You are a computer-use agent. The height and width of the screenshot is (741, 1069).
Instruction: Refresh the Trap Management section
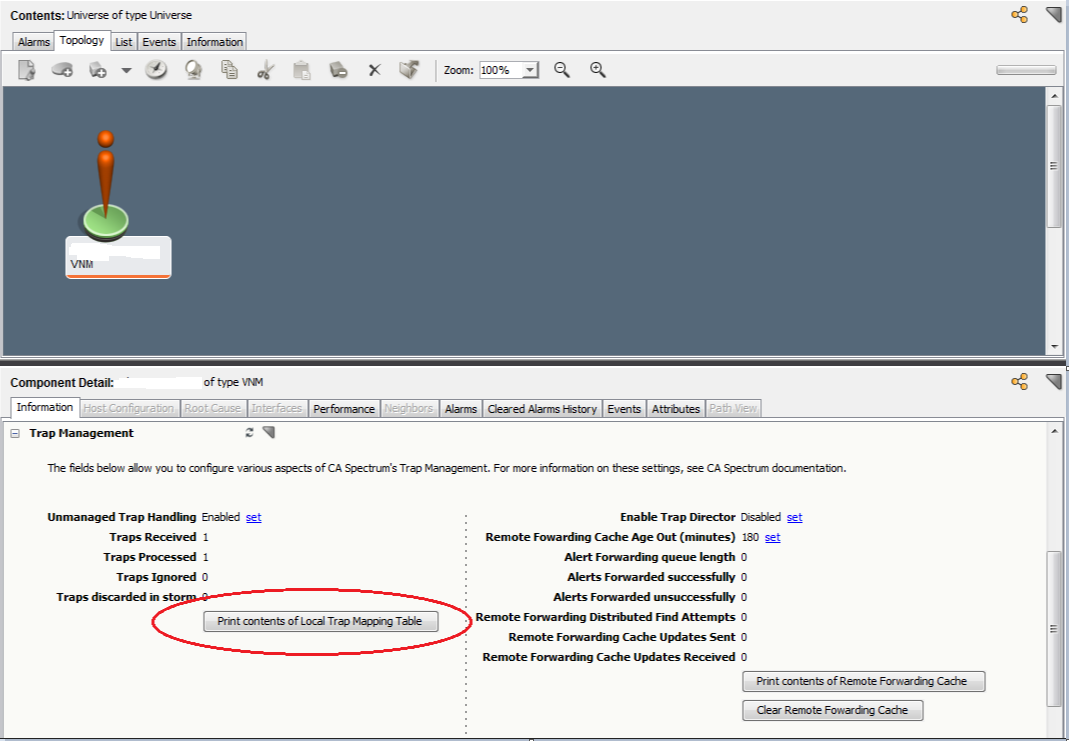[249, 433]
